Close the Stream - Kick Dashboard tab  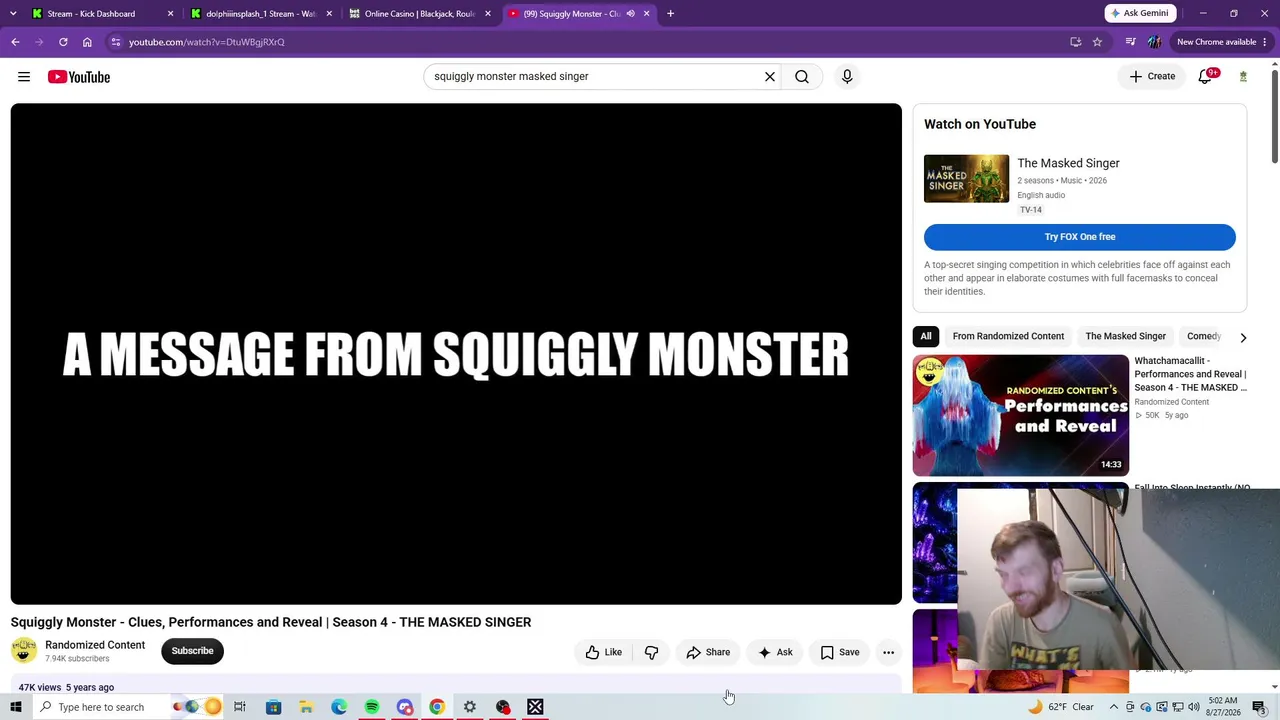point(170,14)
